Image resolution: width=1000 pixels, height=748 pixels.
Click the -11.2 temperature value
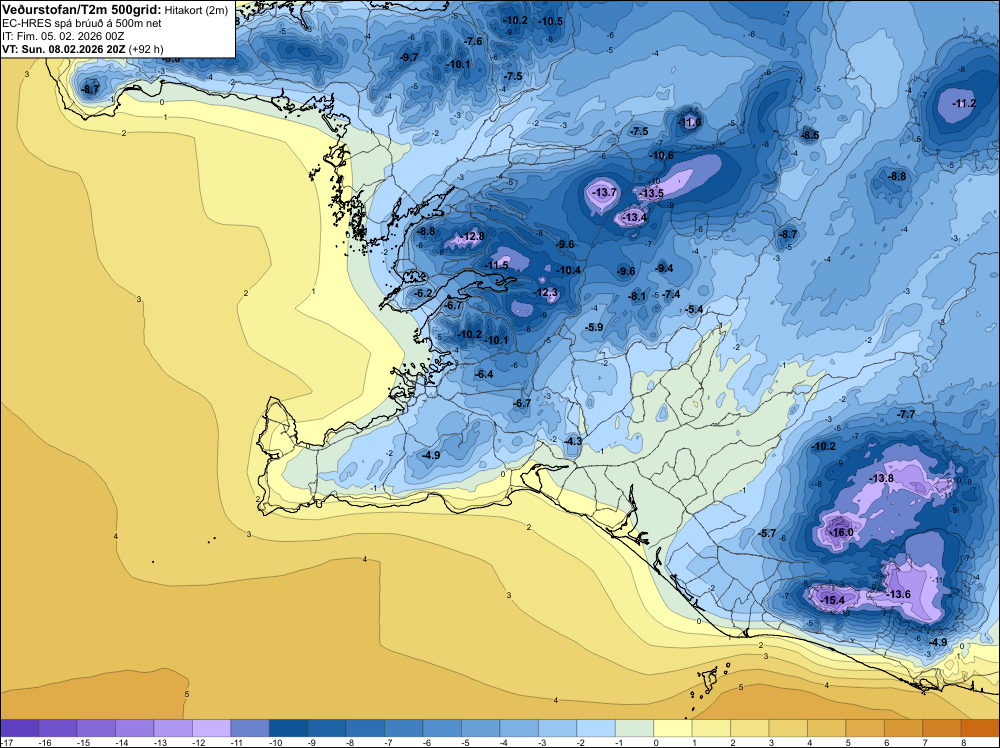click(964, 103)
